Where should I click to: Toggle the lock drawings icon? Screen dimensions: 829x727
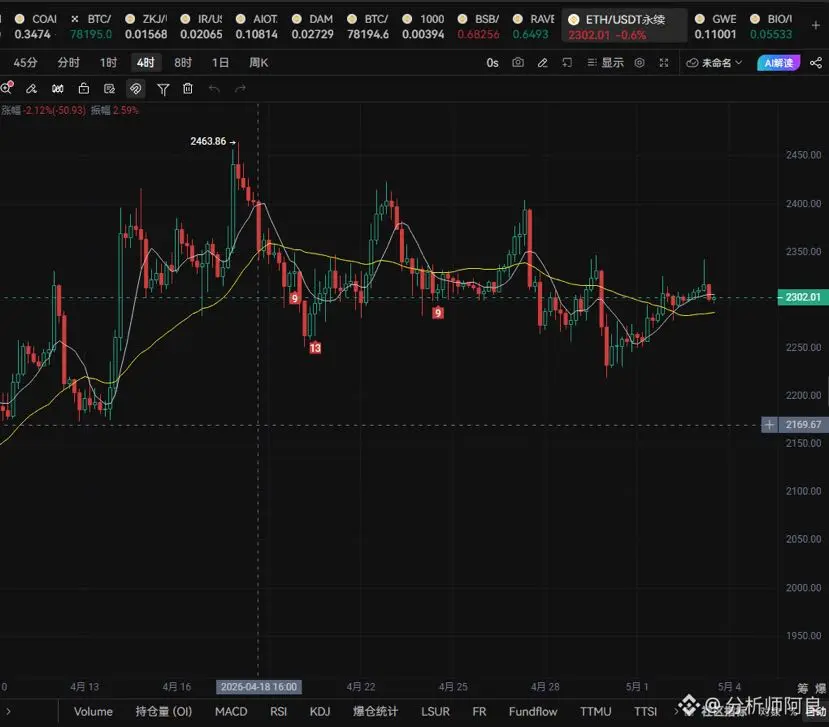click(x=84, y=89)
